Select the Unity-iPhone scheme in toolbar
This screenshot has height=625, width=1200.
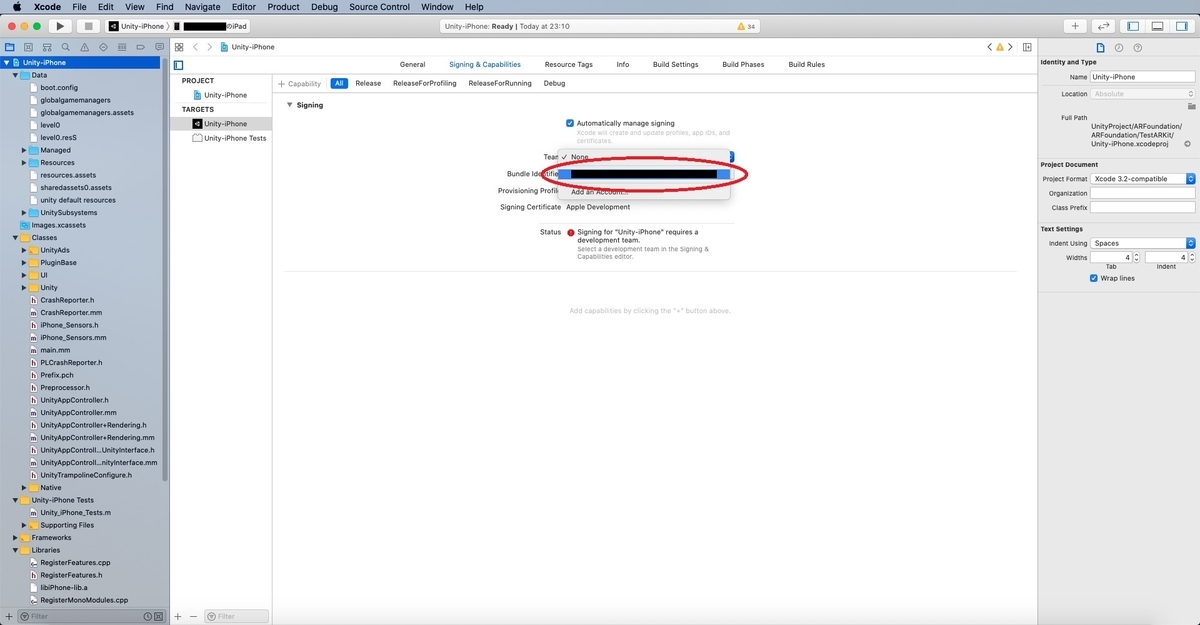[x=136, y=26]
